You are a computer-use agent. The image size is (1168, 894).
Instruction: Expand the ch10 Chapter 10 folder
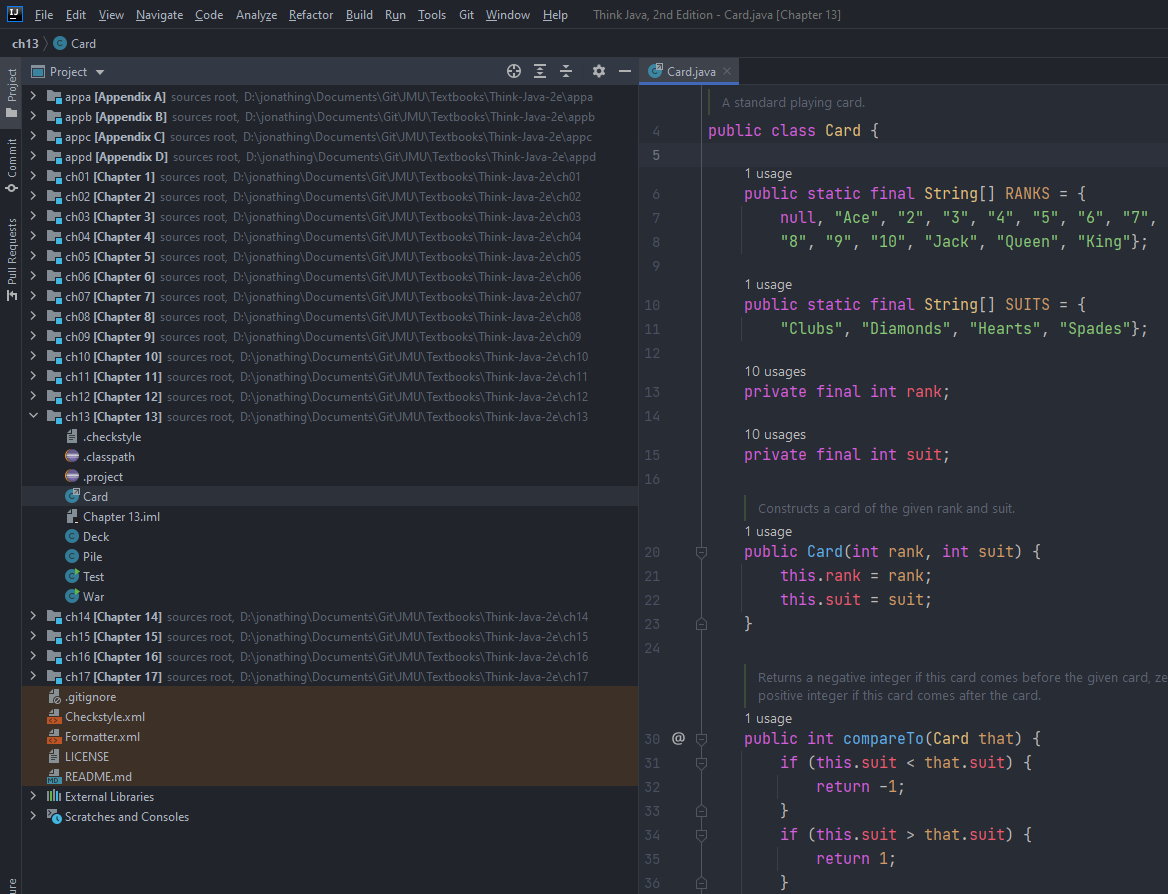pos(33,356)
